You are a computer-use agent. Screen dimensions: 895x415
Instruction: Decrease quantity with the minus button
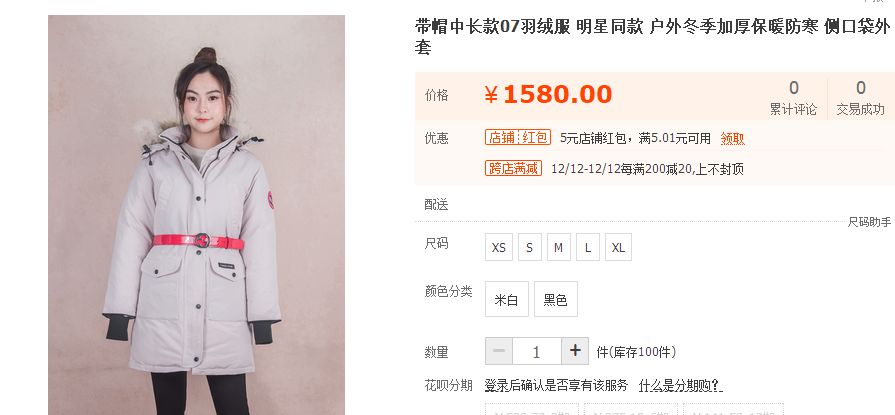point(499,351)
